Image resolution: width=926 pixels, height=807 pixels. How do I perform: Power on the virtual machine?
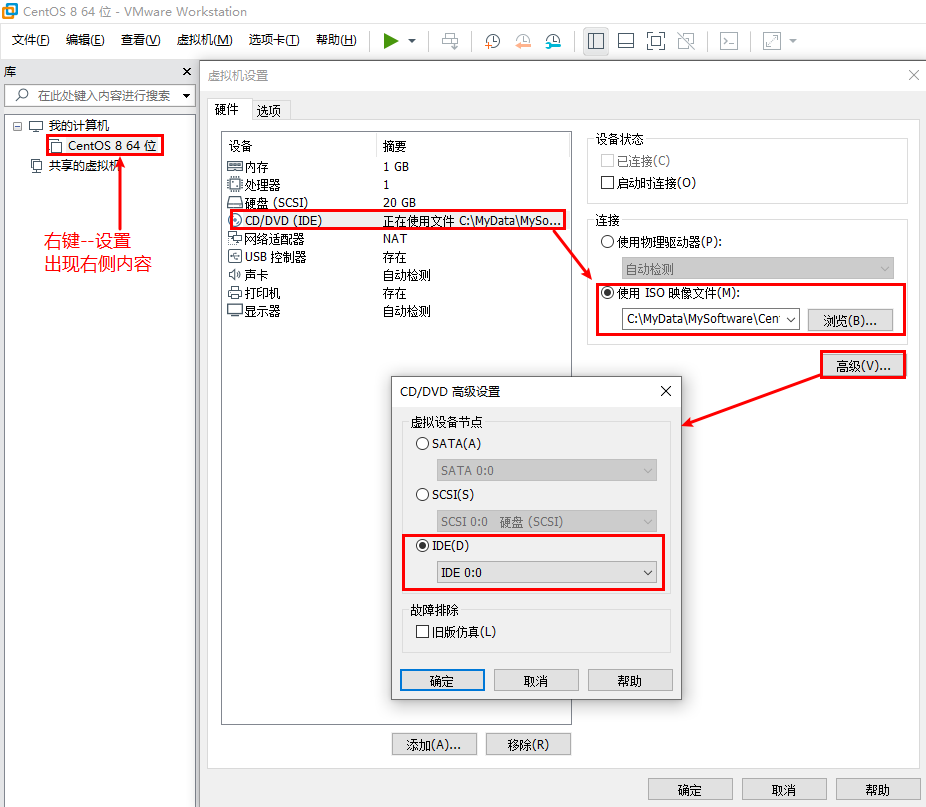tap(391, 41)
